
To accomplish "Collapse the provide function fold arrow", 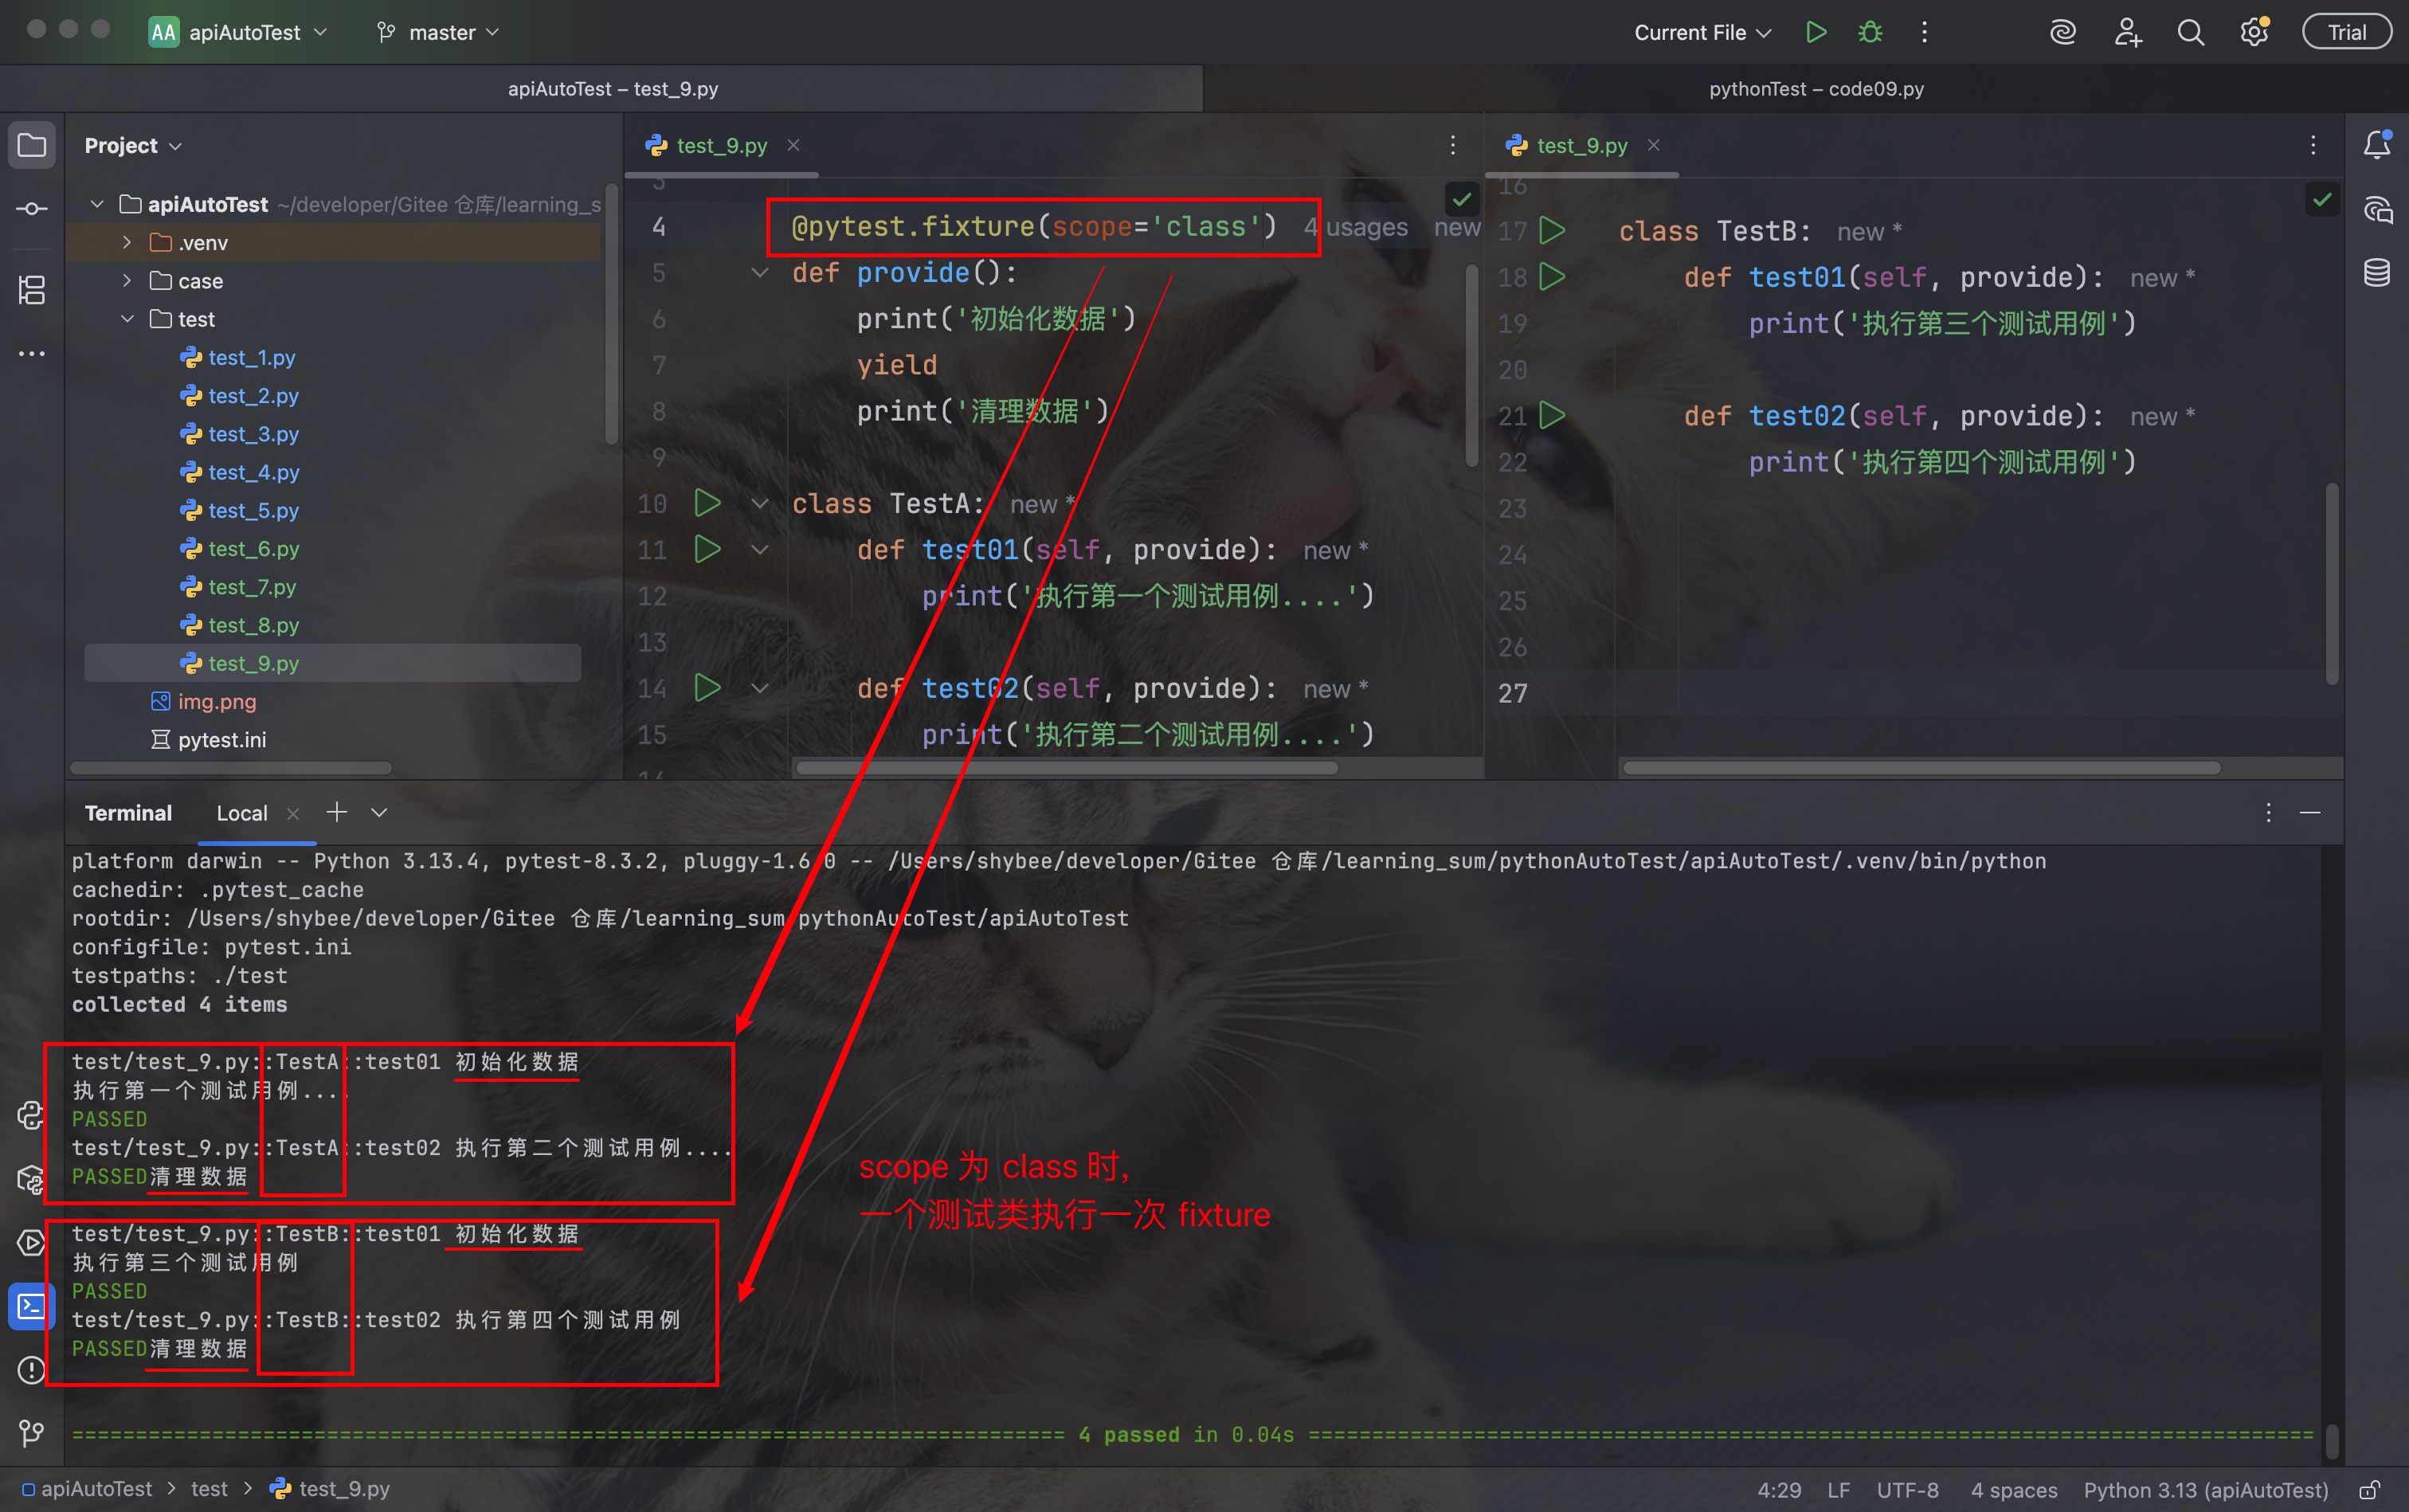I will 760,272.
